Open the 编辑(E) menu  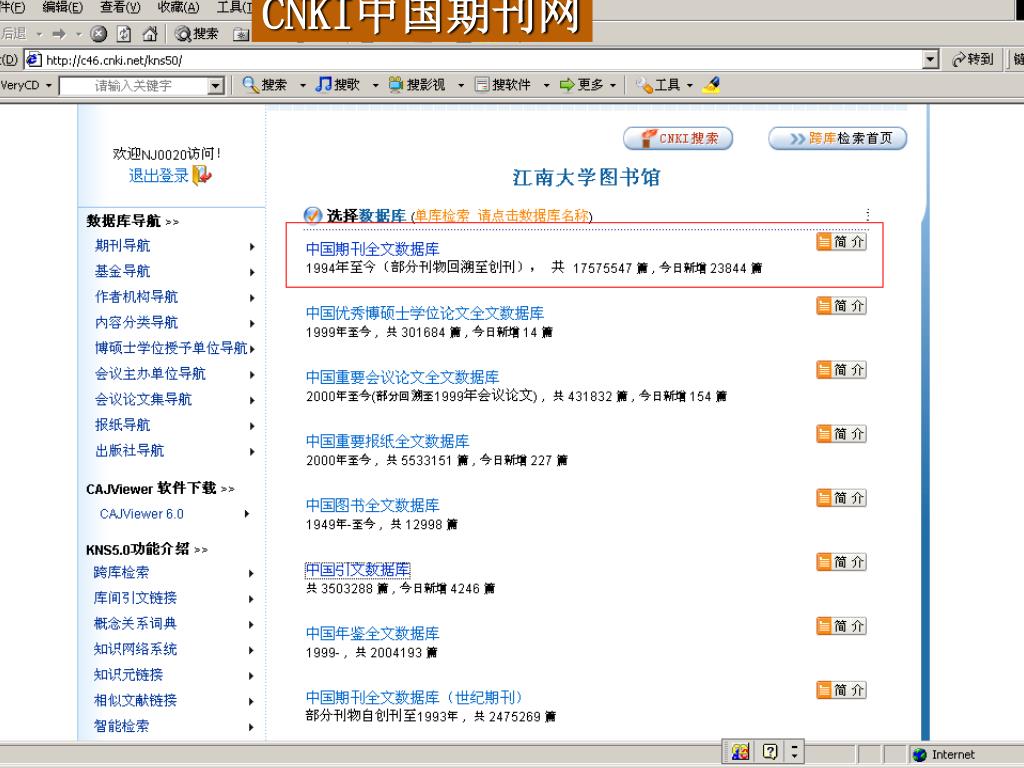click(62, 7)
